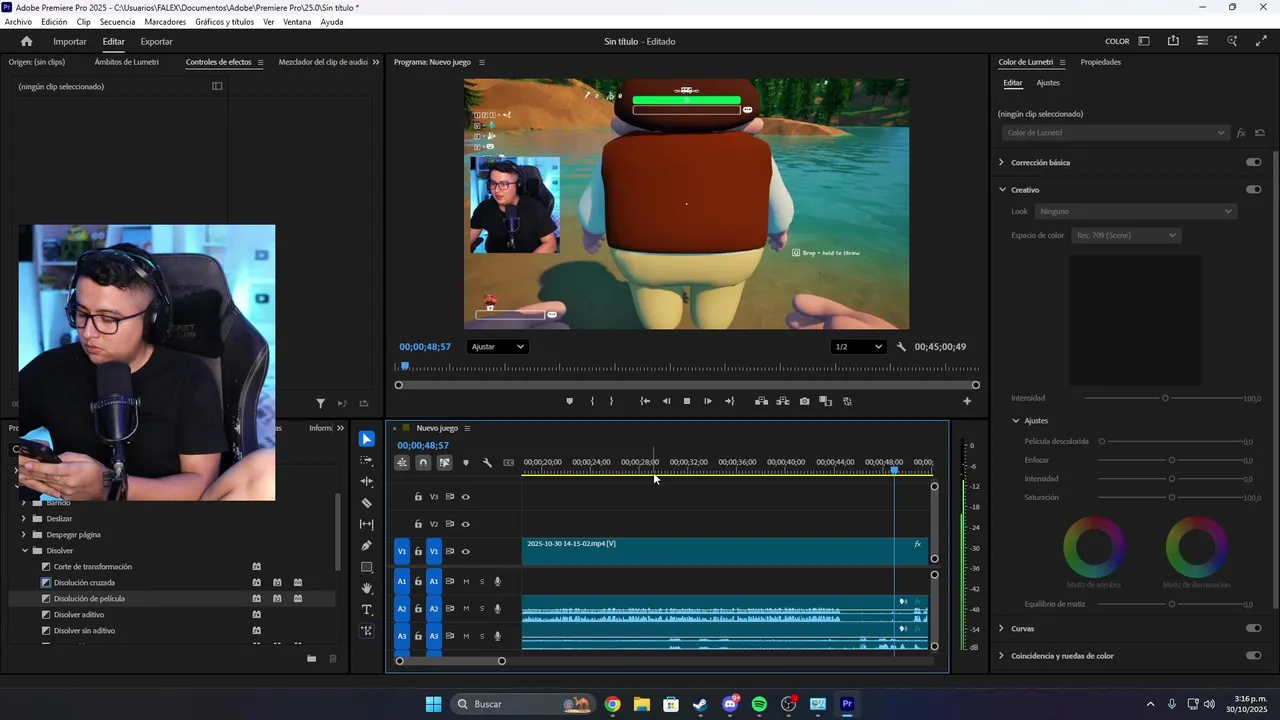Select the Rectangle tool
Screen dimensions: 1280x720
coord(367,567)
